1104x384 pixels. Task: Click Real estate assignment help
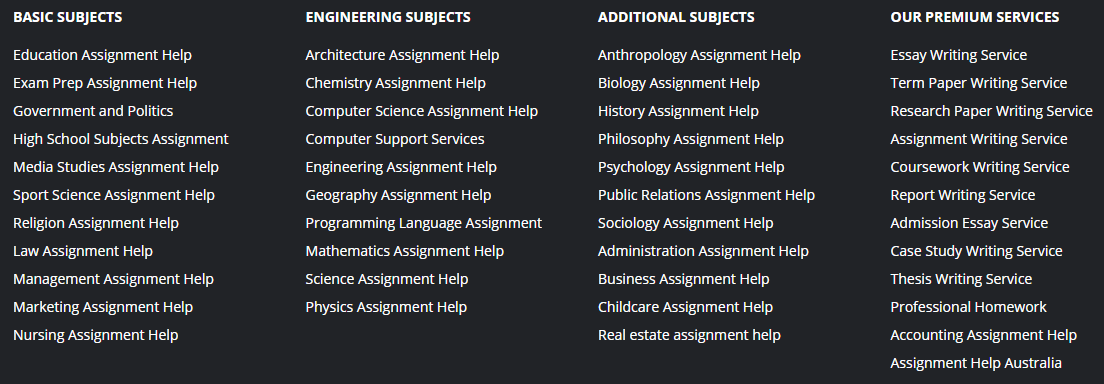[689, 335]
